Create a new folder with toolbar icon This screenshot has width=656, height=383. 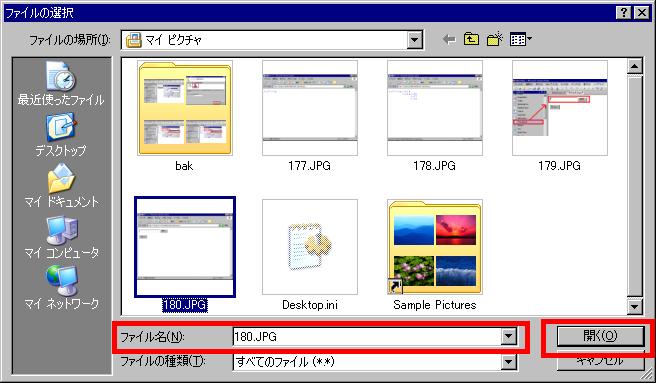pos(495,40)
